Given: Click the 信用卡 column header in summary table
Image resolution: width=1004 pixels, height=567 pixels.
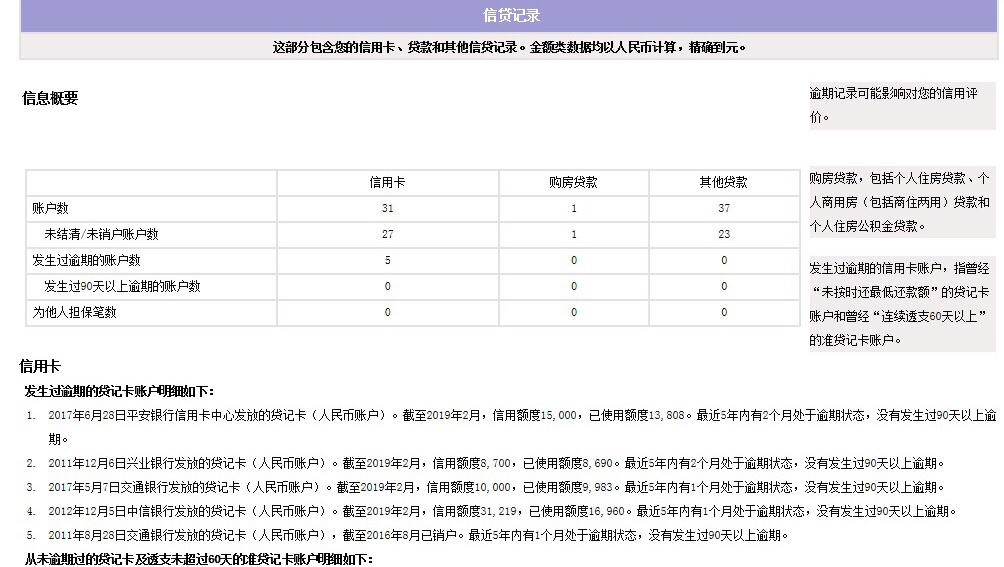Looking at the screenshot, I should click(x=387, y=182).
